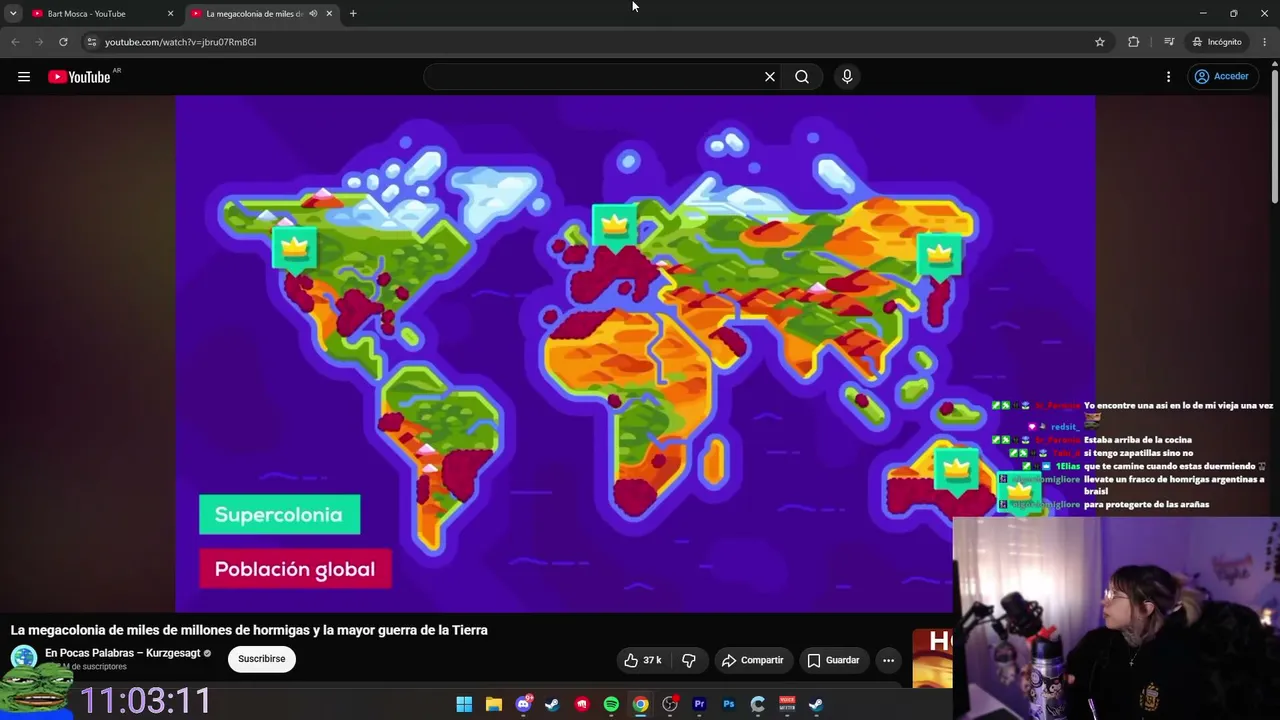Open Riot Client from the taskbar
Image resolution: width=1280 pixels, height=720 pixels.
(x=582, y=704)
